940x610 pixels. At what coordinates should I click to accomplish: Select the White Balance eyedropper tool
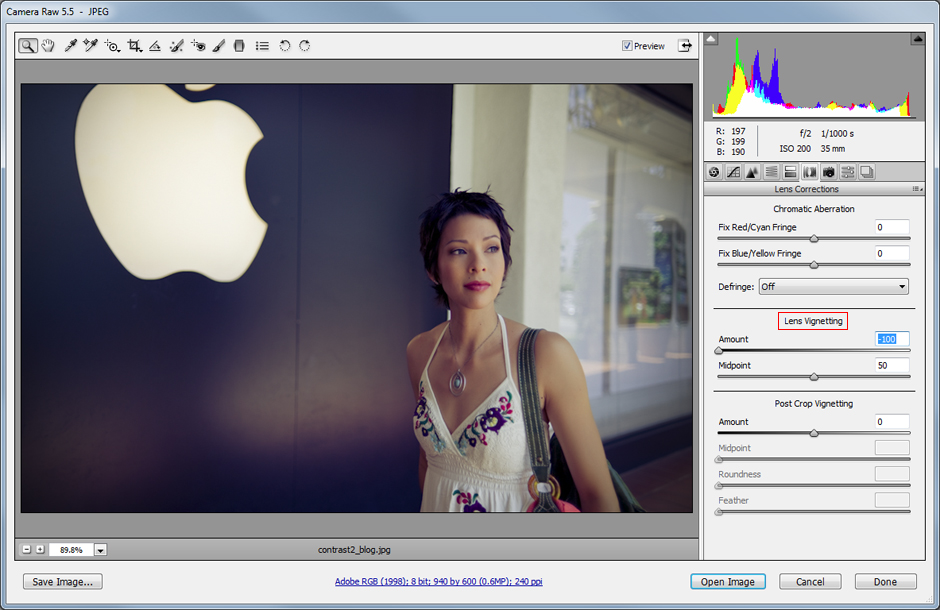tap(70, 46)
